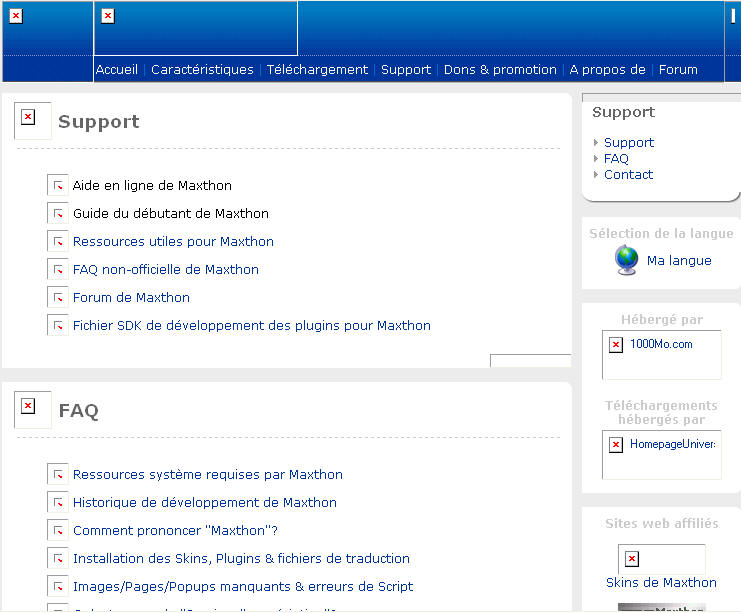The width and height of the screenshot is (741, 613).
Task: Click the bullet icon beside Fichier SDK
Action: [x=58, y=325]
